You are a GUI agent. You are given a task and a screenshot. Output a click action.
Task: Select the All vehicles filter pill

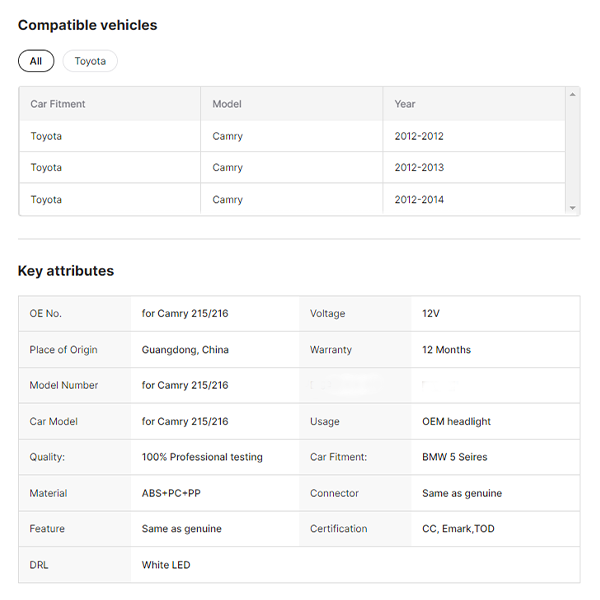click(36, 61)
